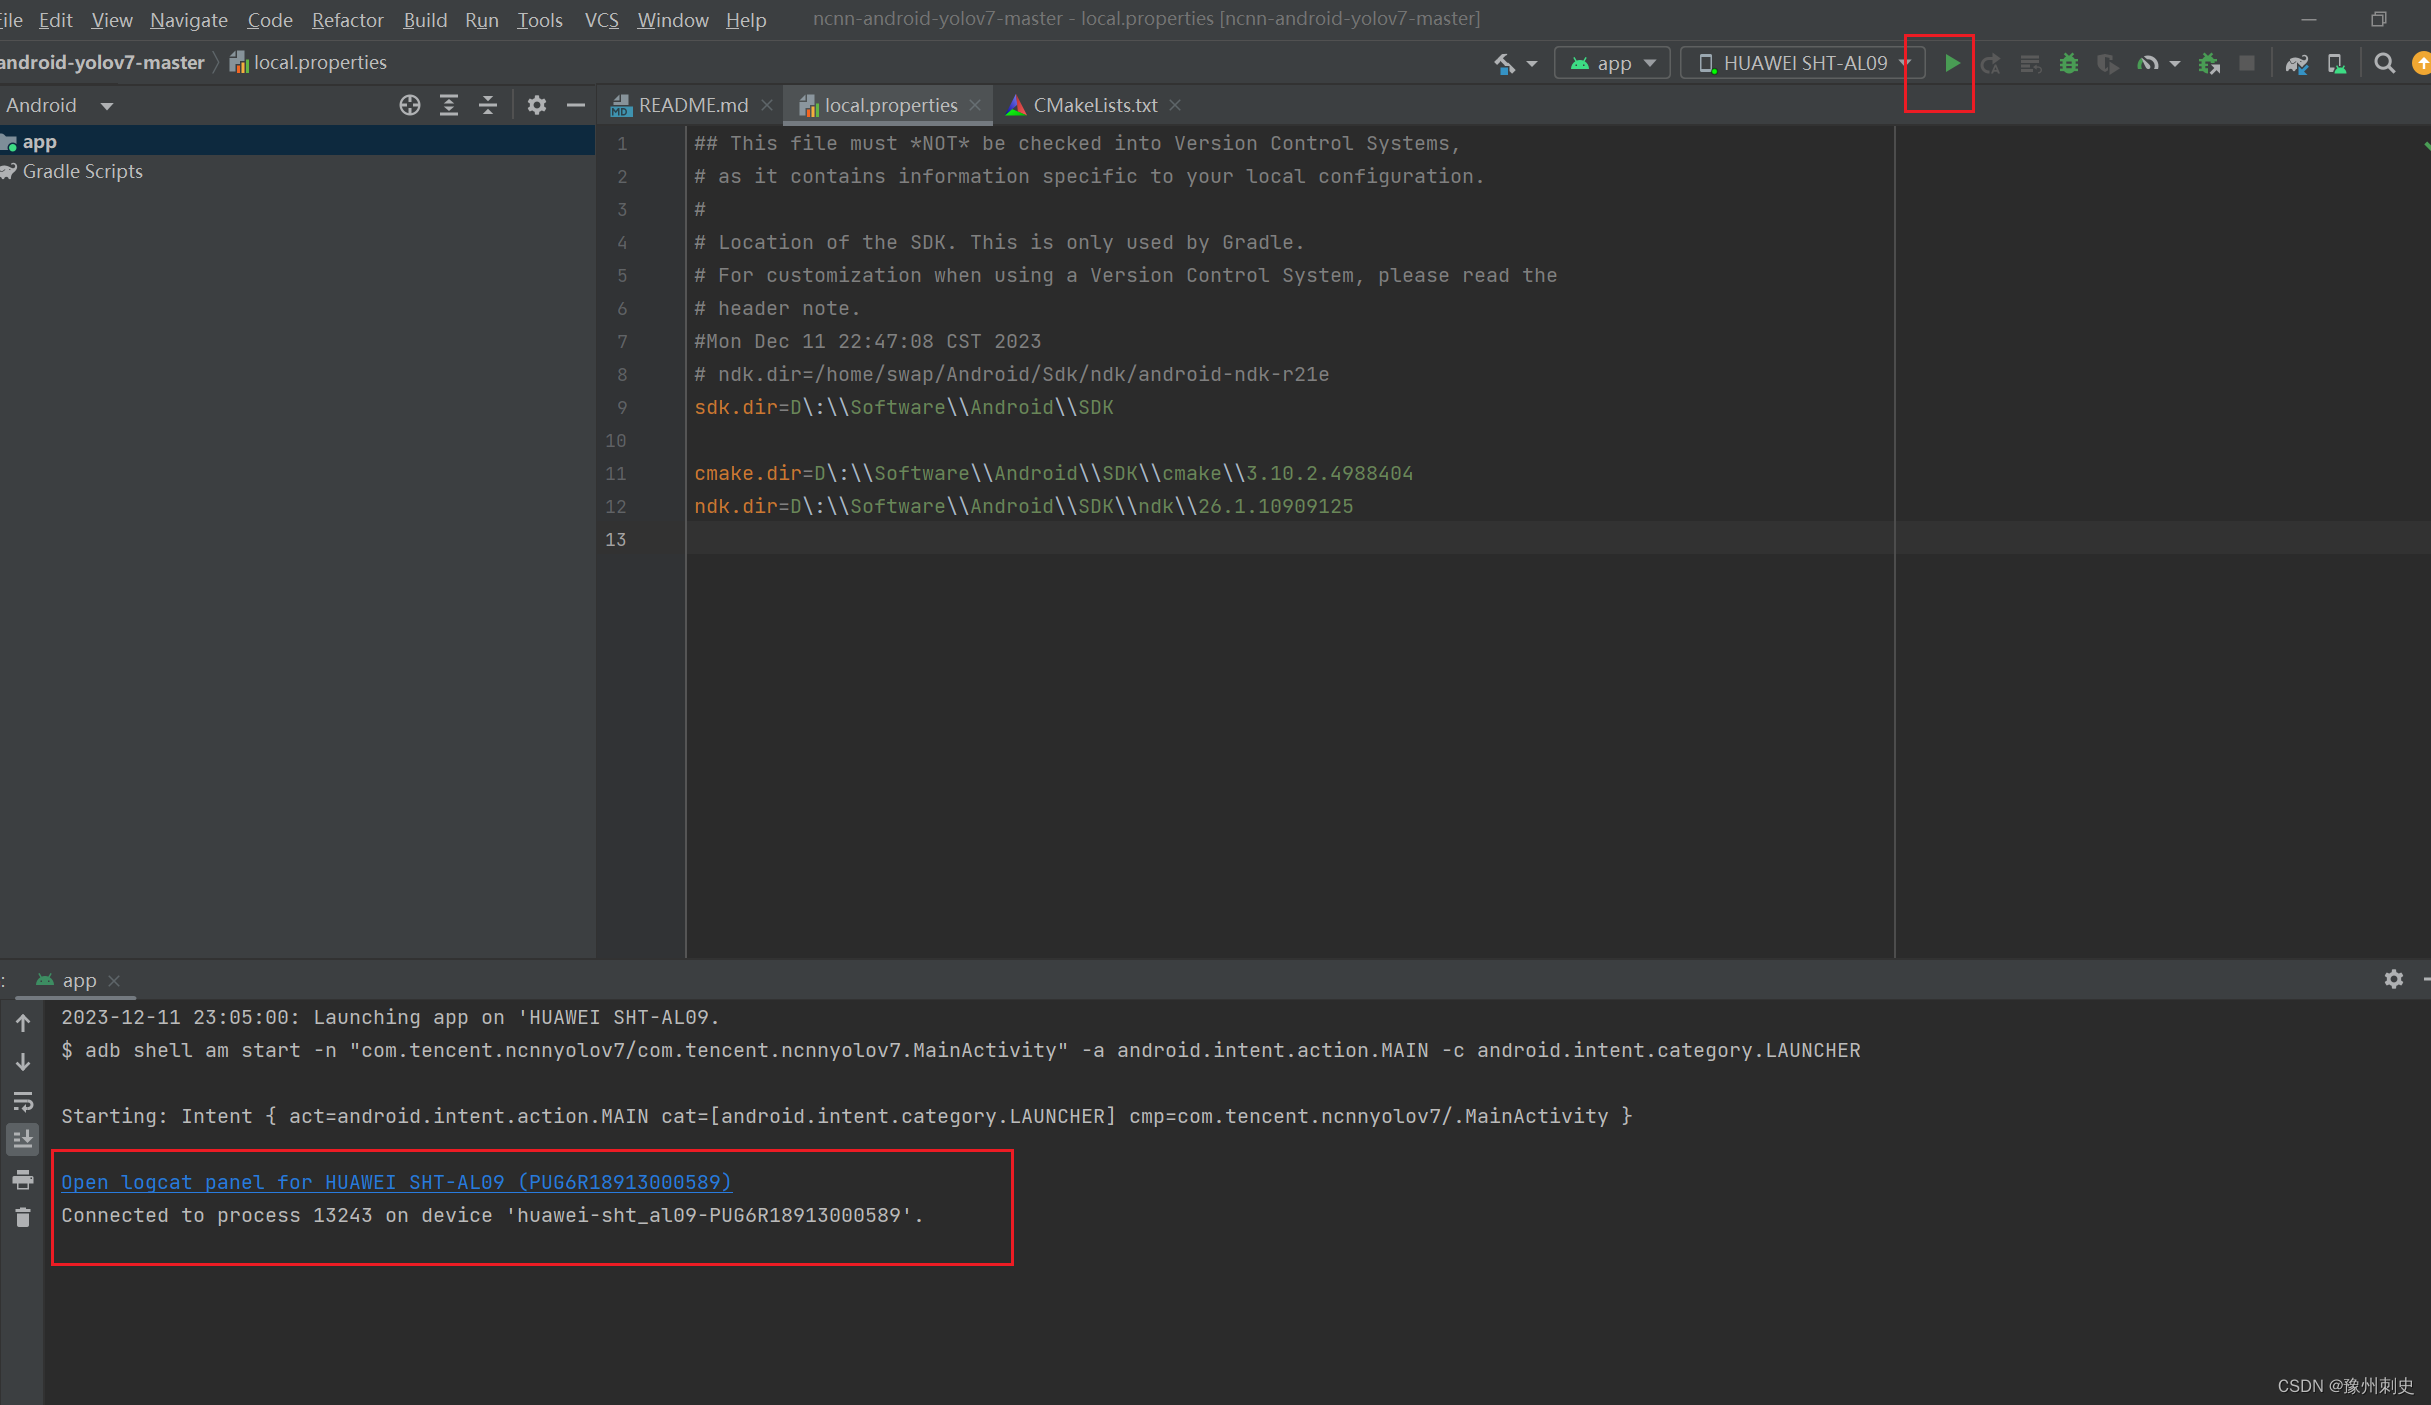Open the Build menu
Image resolution: width=2431 pixels, height=1405 pixels.
coord(424,20)
